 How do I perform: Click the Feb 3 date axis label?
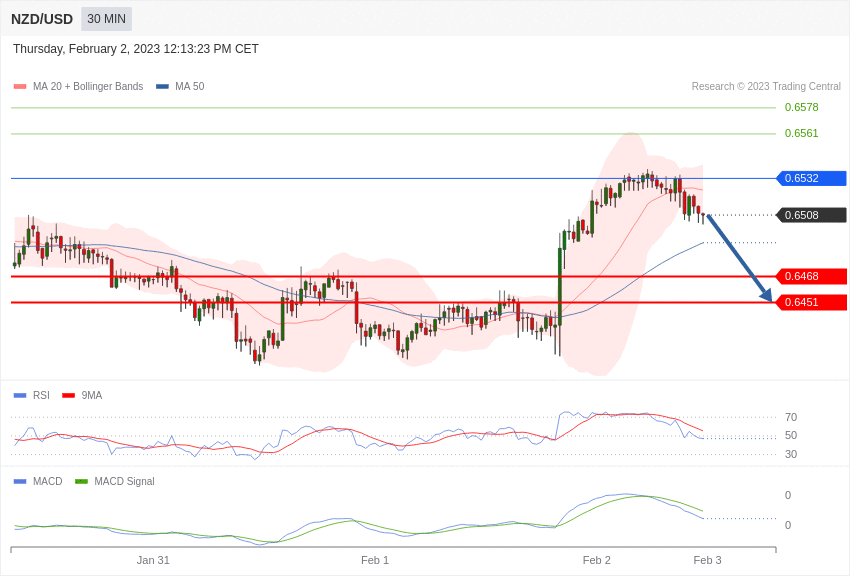pyautogui.click(x=707, y=560)
